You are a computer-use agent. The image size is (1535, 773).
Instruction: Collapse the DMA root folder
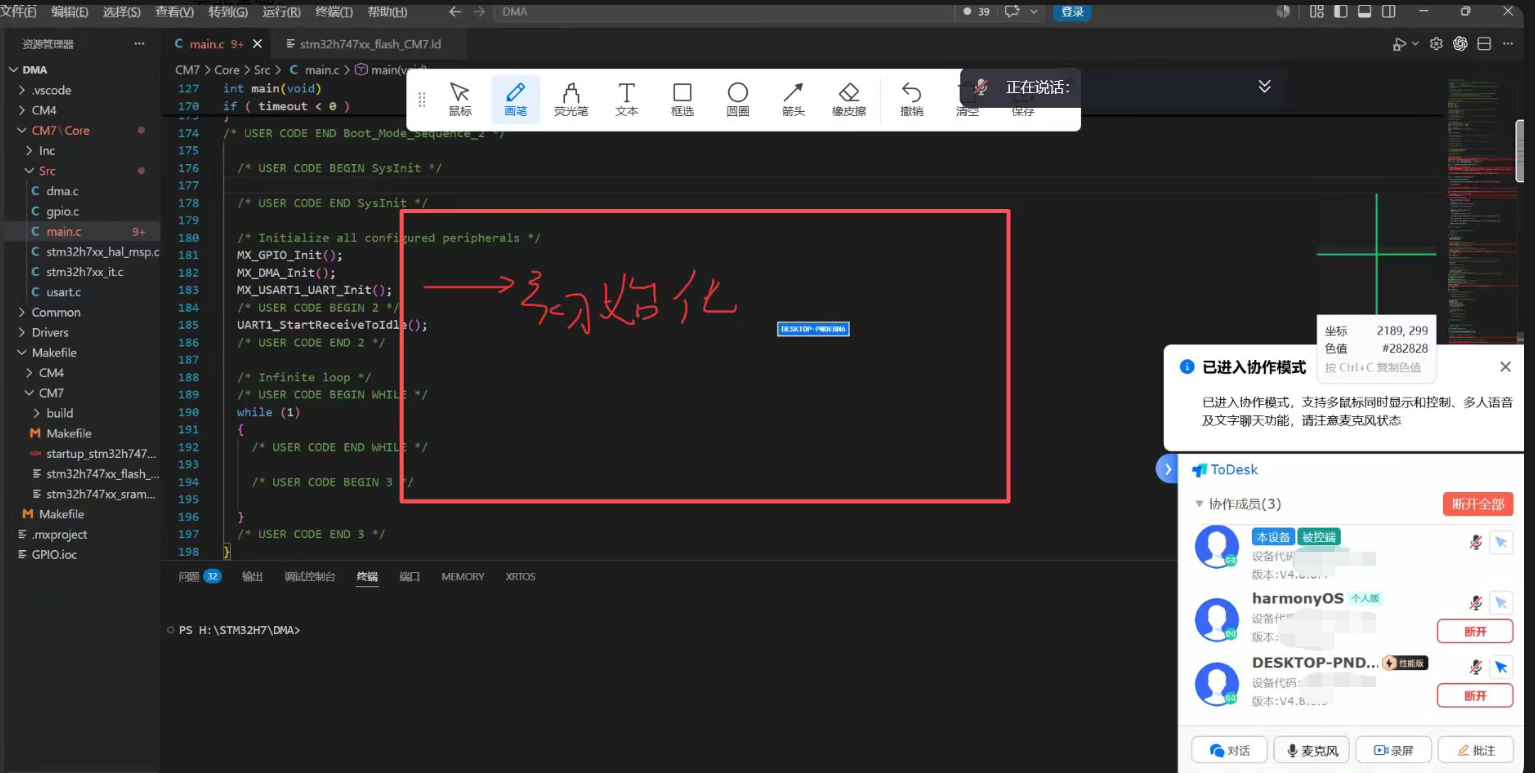pos(34,70)
